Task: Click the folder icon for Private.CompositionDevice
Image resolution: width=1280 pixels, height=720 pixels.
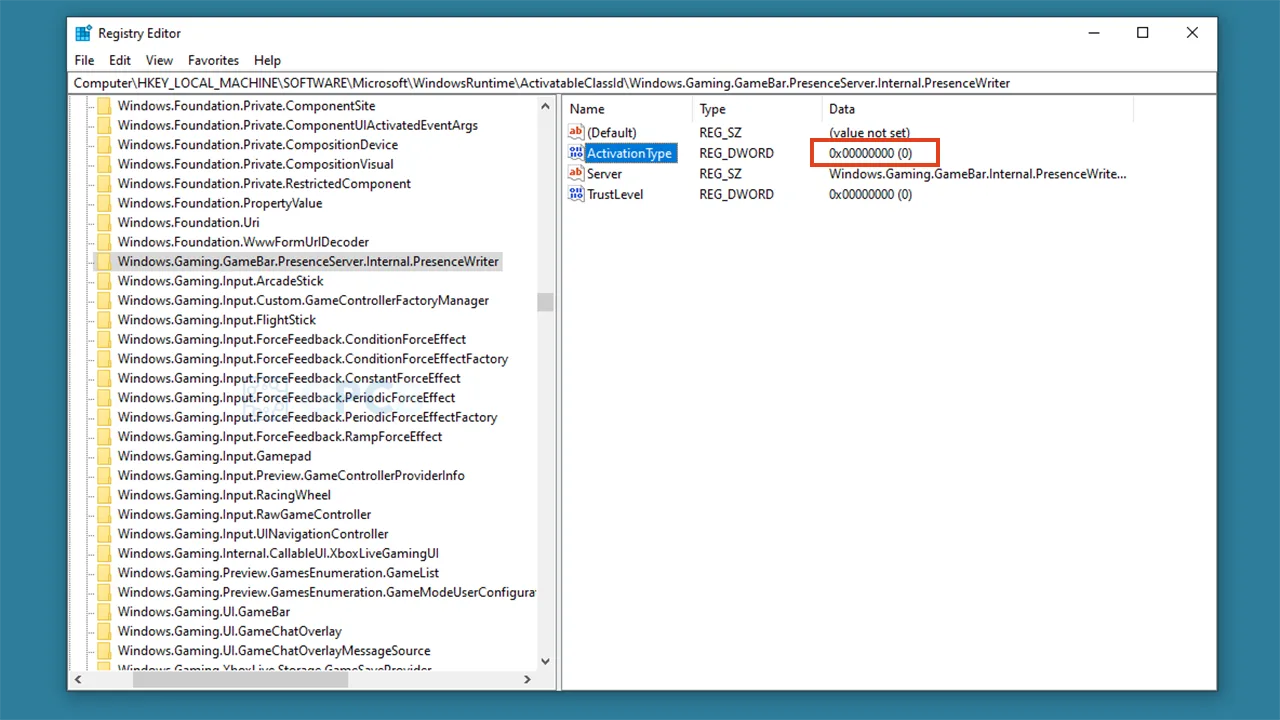Action: 104,145
